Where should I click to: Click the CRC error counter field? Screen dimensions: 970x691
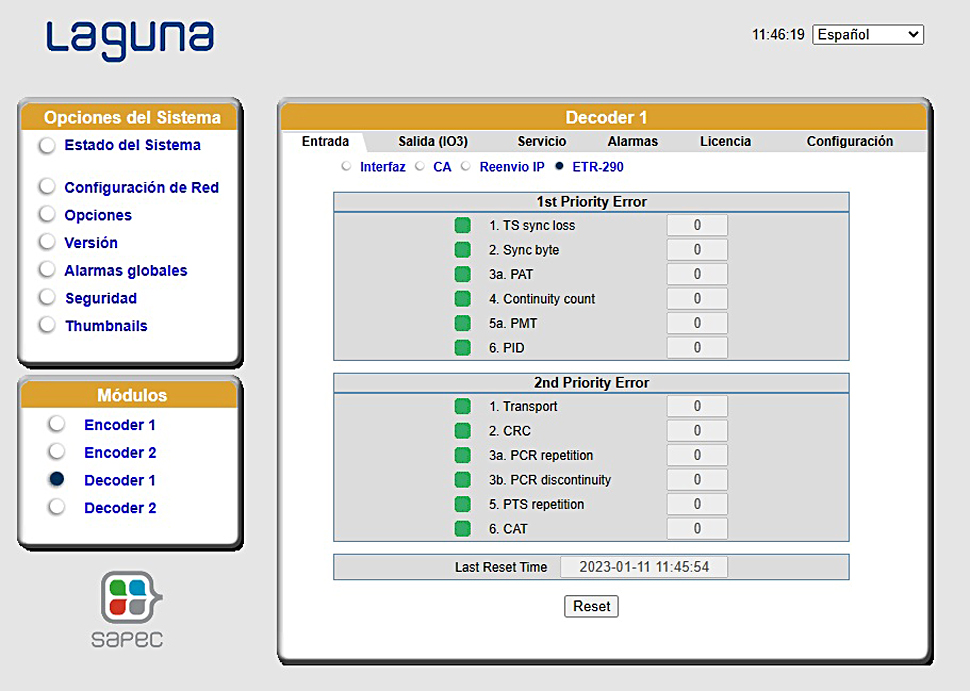click(x=697, y=431)
